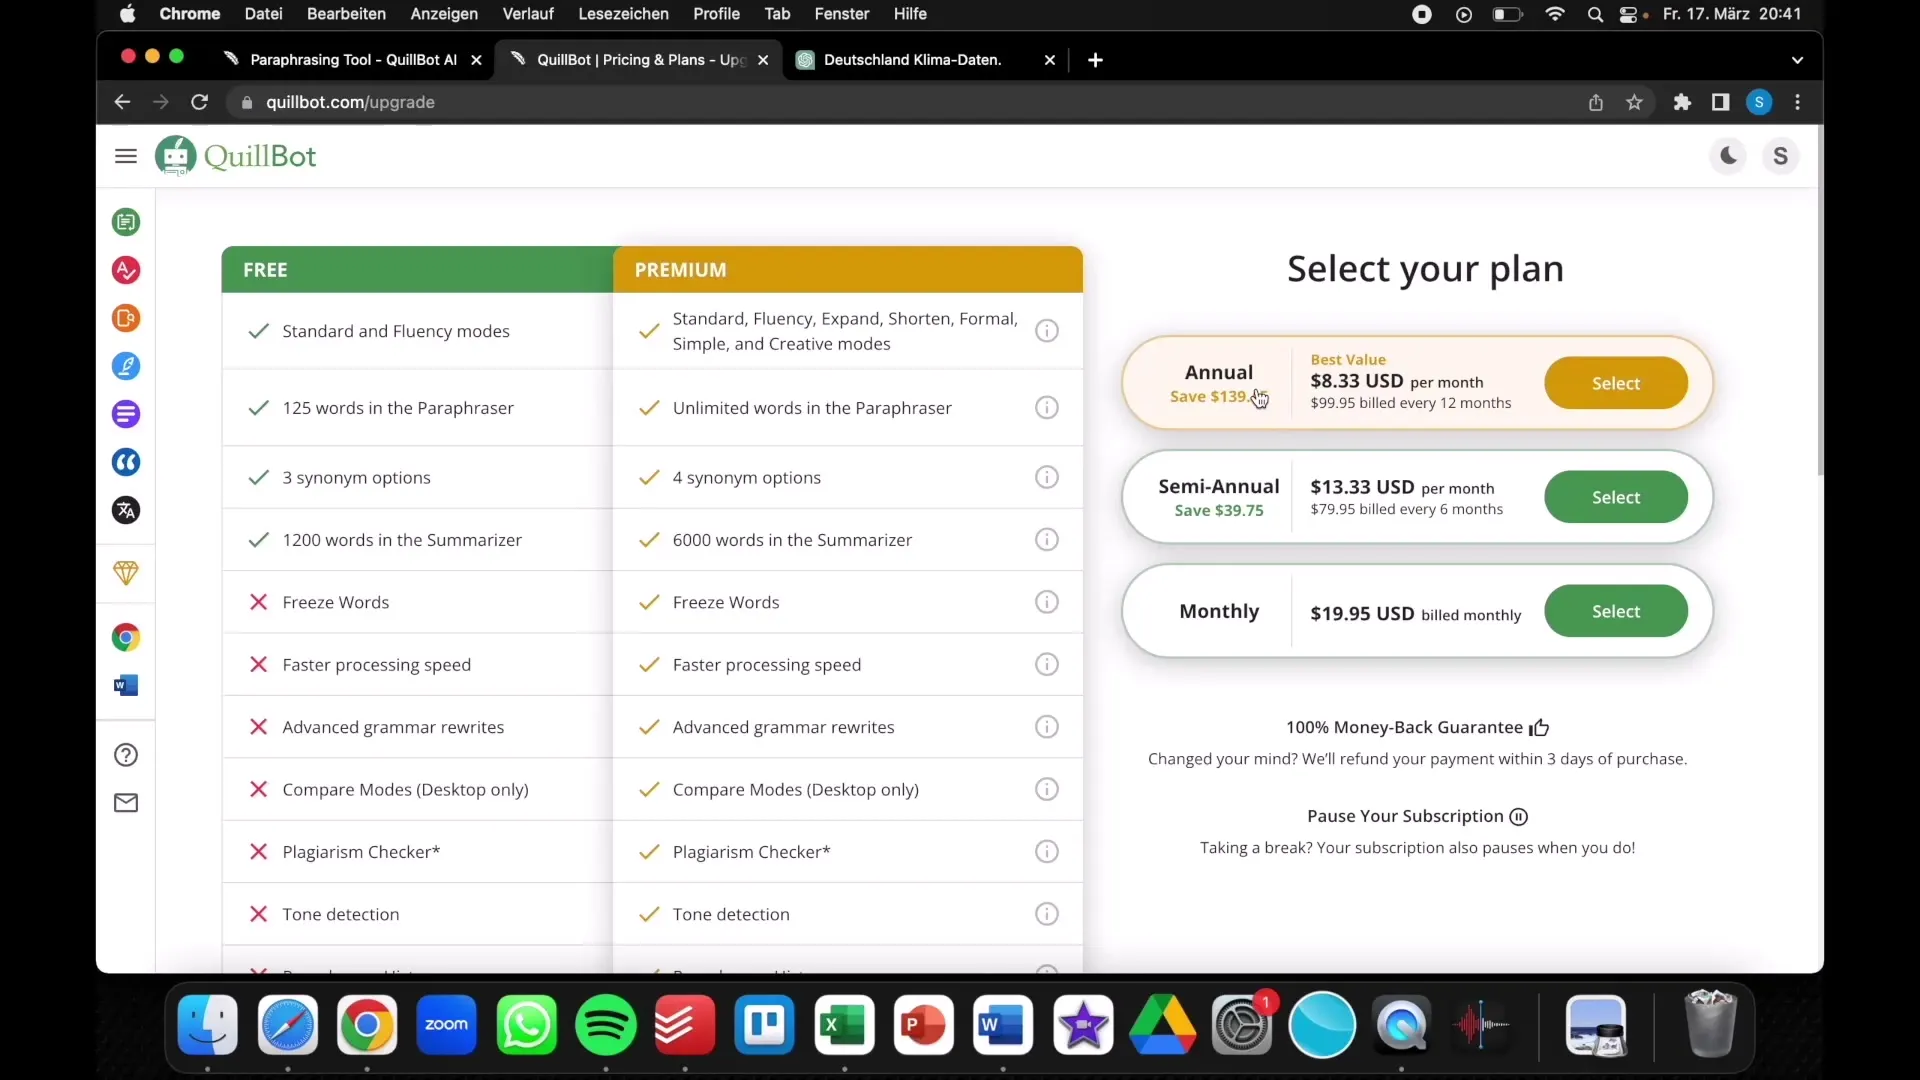The image size is (1920, 1080).
Task: Click the address bar showing quillbot.com/upgrade
Action: [350, 102]
